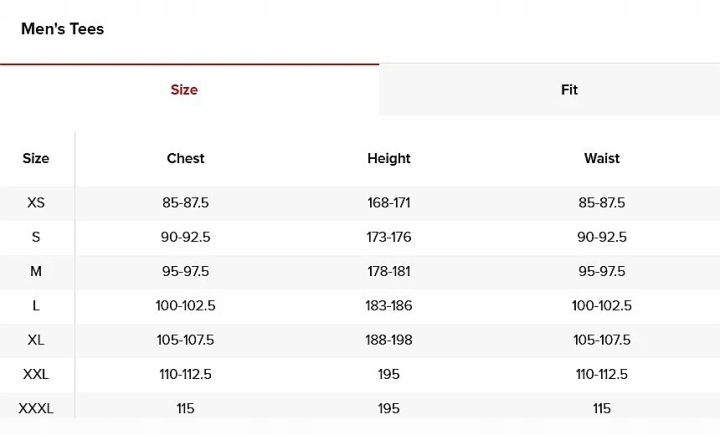Select the S size row label
The width and height of the screenshot is (720, 435).
(x=36, y=237)
